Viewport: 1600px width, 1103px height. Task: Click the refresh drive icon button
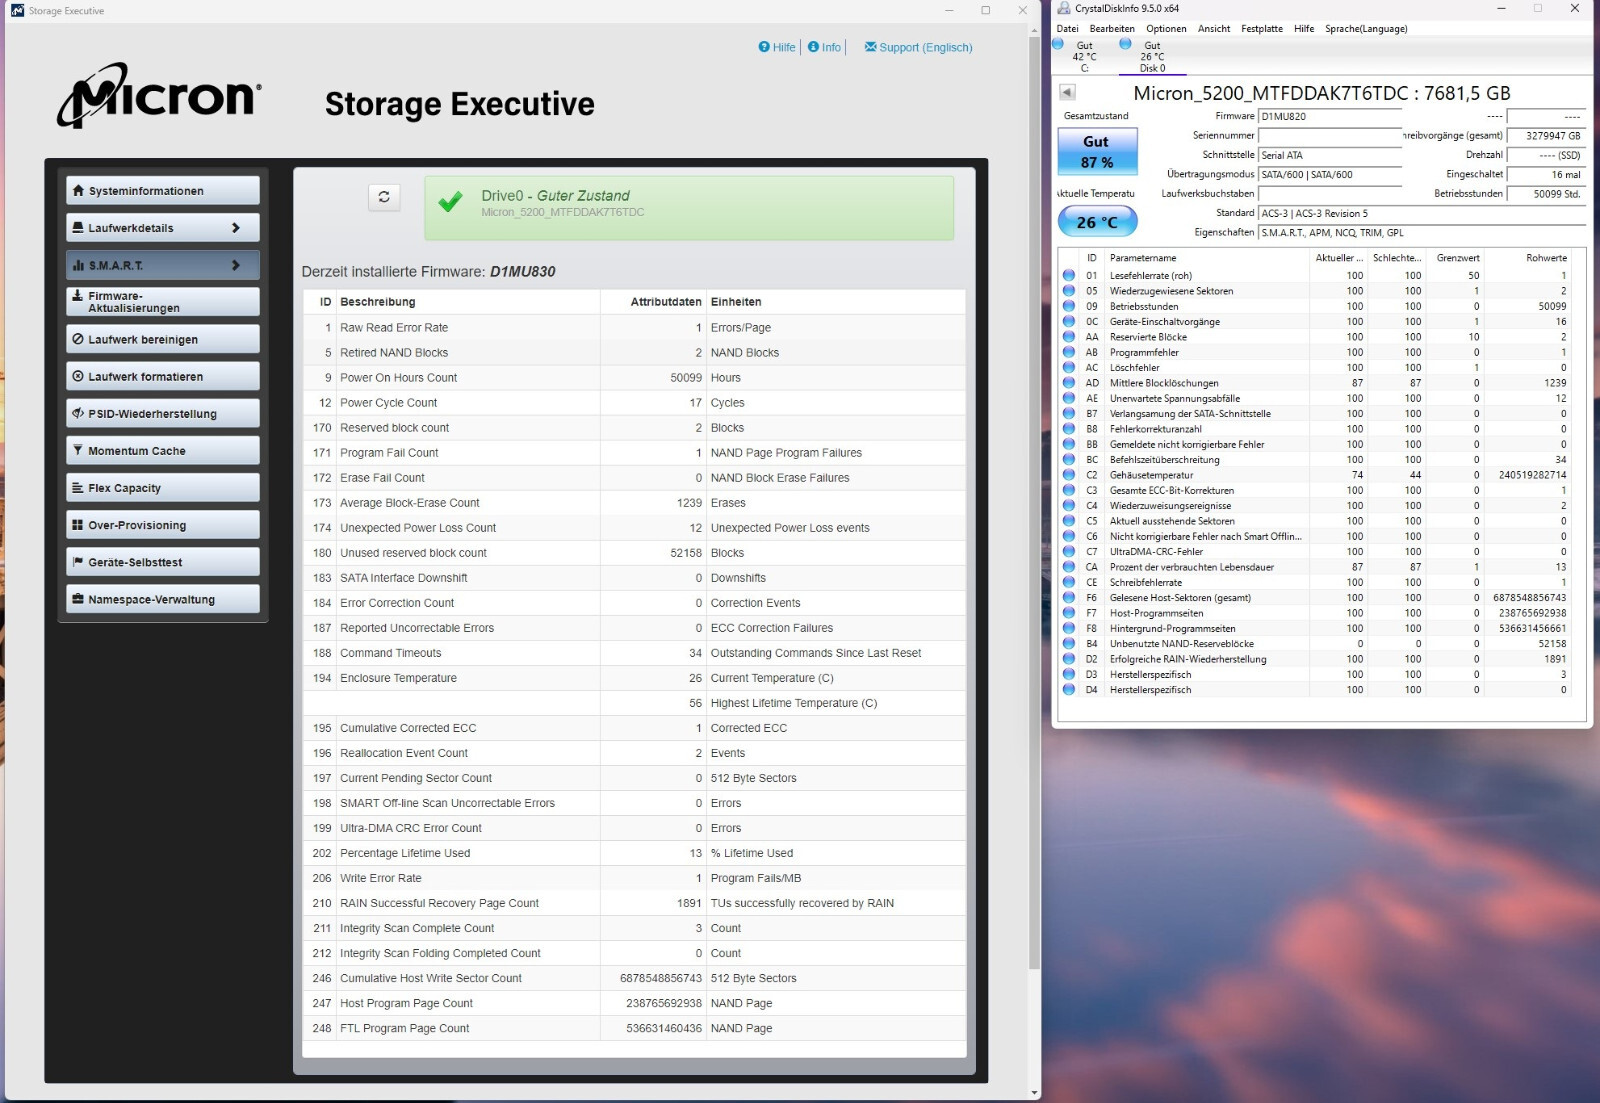tap(384, 197)
